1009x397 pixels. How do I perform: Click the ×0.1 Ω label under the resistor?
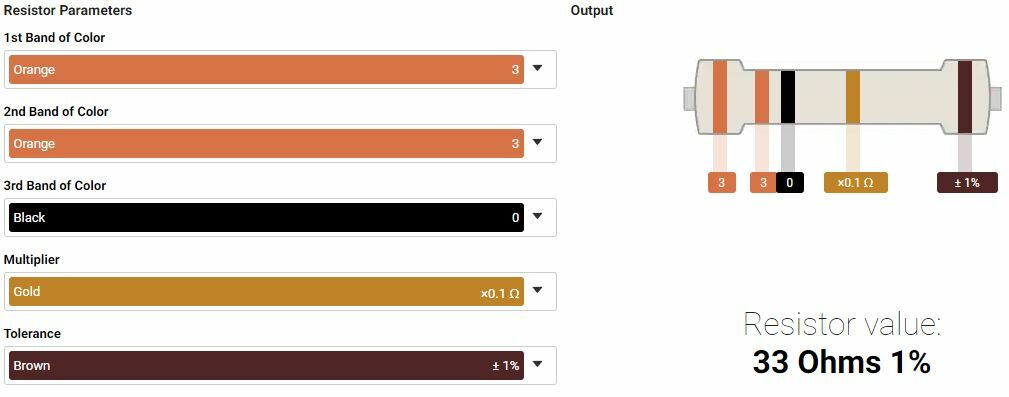pyautogui.click(x=856, y=183)
